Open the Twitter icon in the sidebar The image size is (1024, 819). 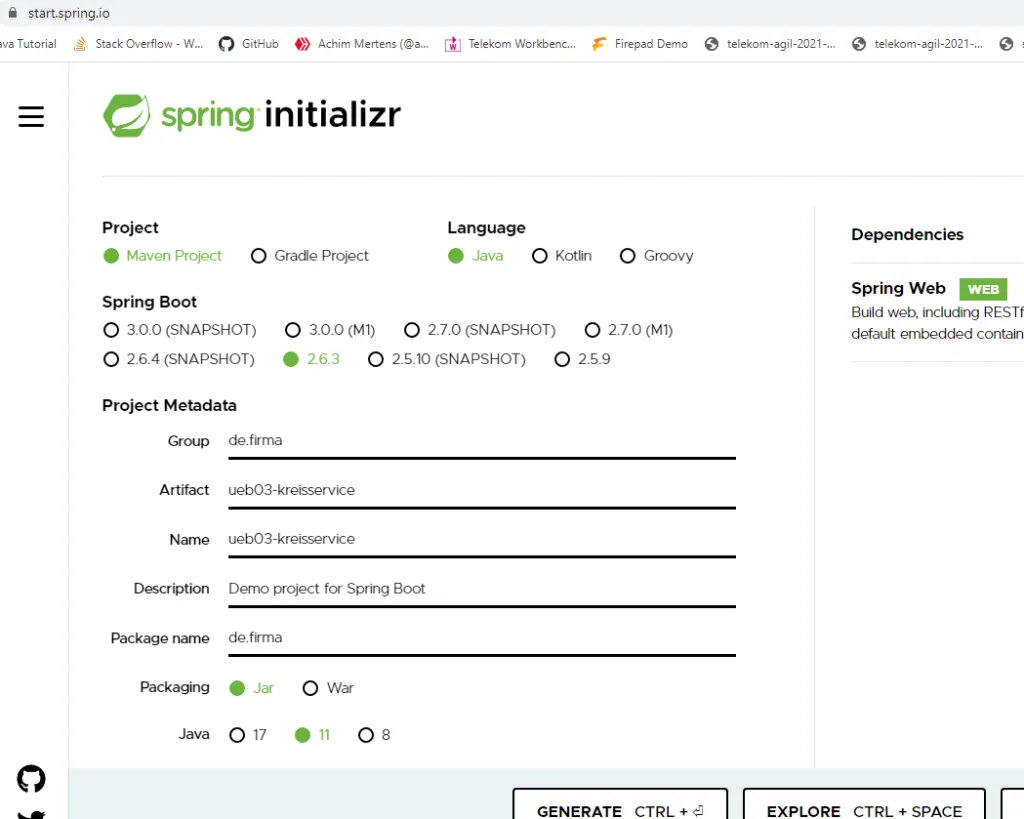coord(31,814)
